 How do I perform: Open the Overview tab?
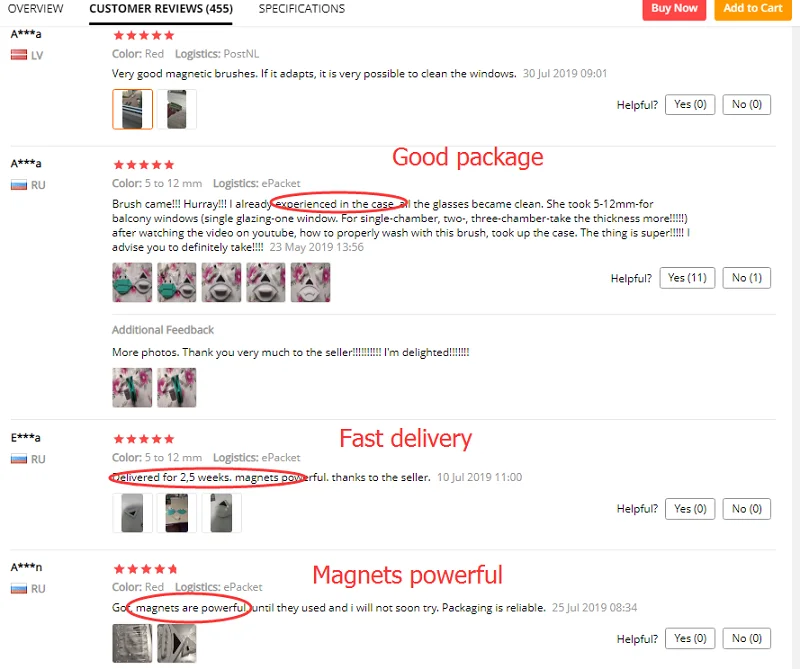click(x=35, y=9)
